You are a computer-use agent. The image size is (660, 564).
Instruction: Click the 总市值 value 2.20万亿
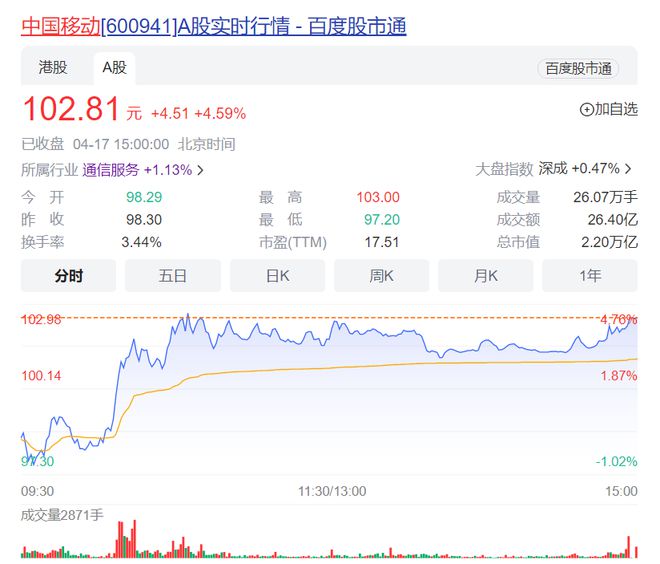(x=609, y=242)
